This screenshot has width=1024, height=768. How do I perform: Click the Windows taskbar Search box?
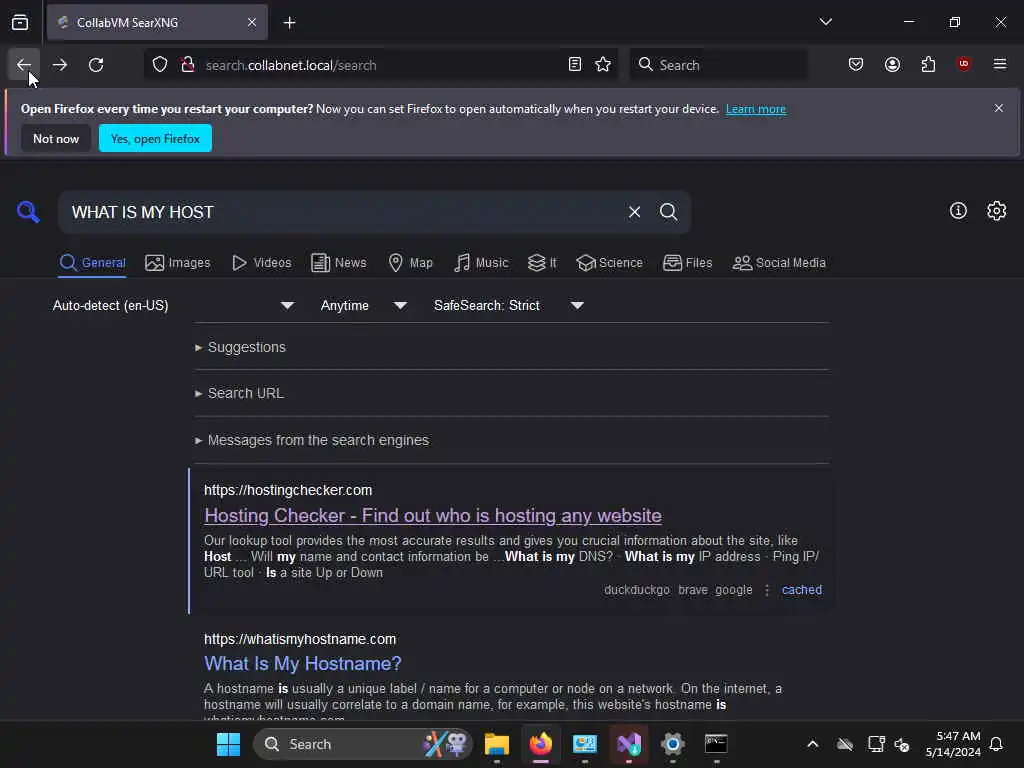pos(362,744)
